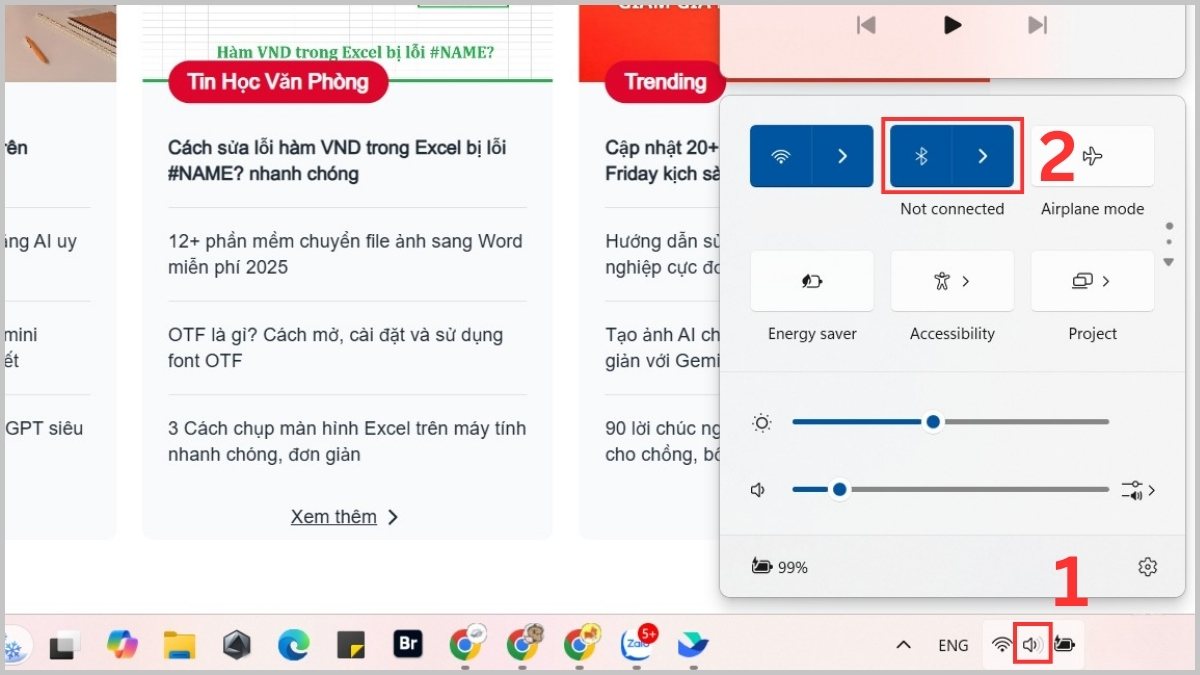Turn on Energy saver
1200x675 pixels.
point(811,281)
